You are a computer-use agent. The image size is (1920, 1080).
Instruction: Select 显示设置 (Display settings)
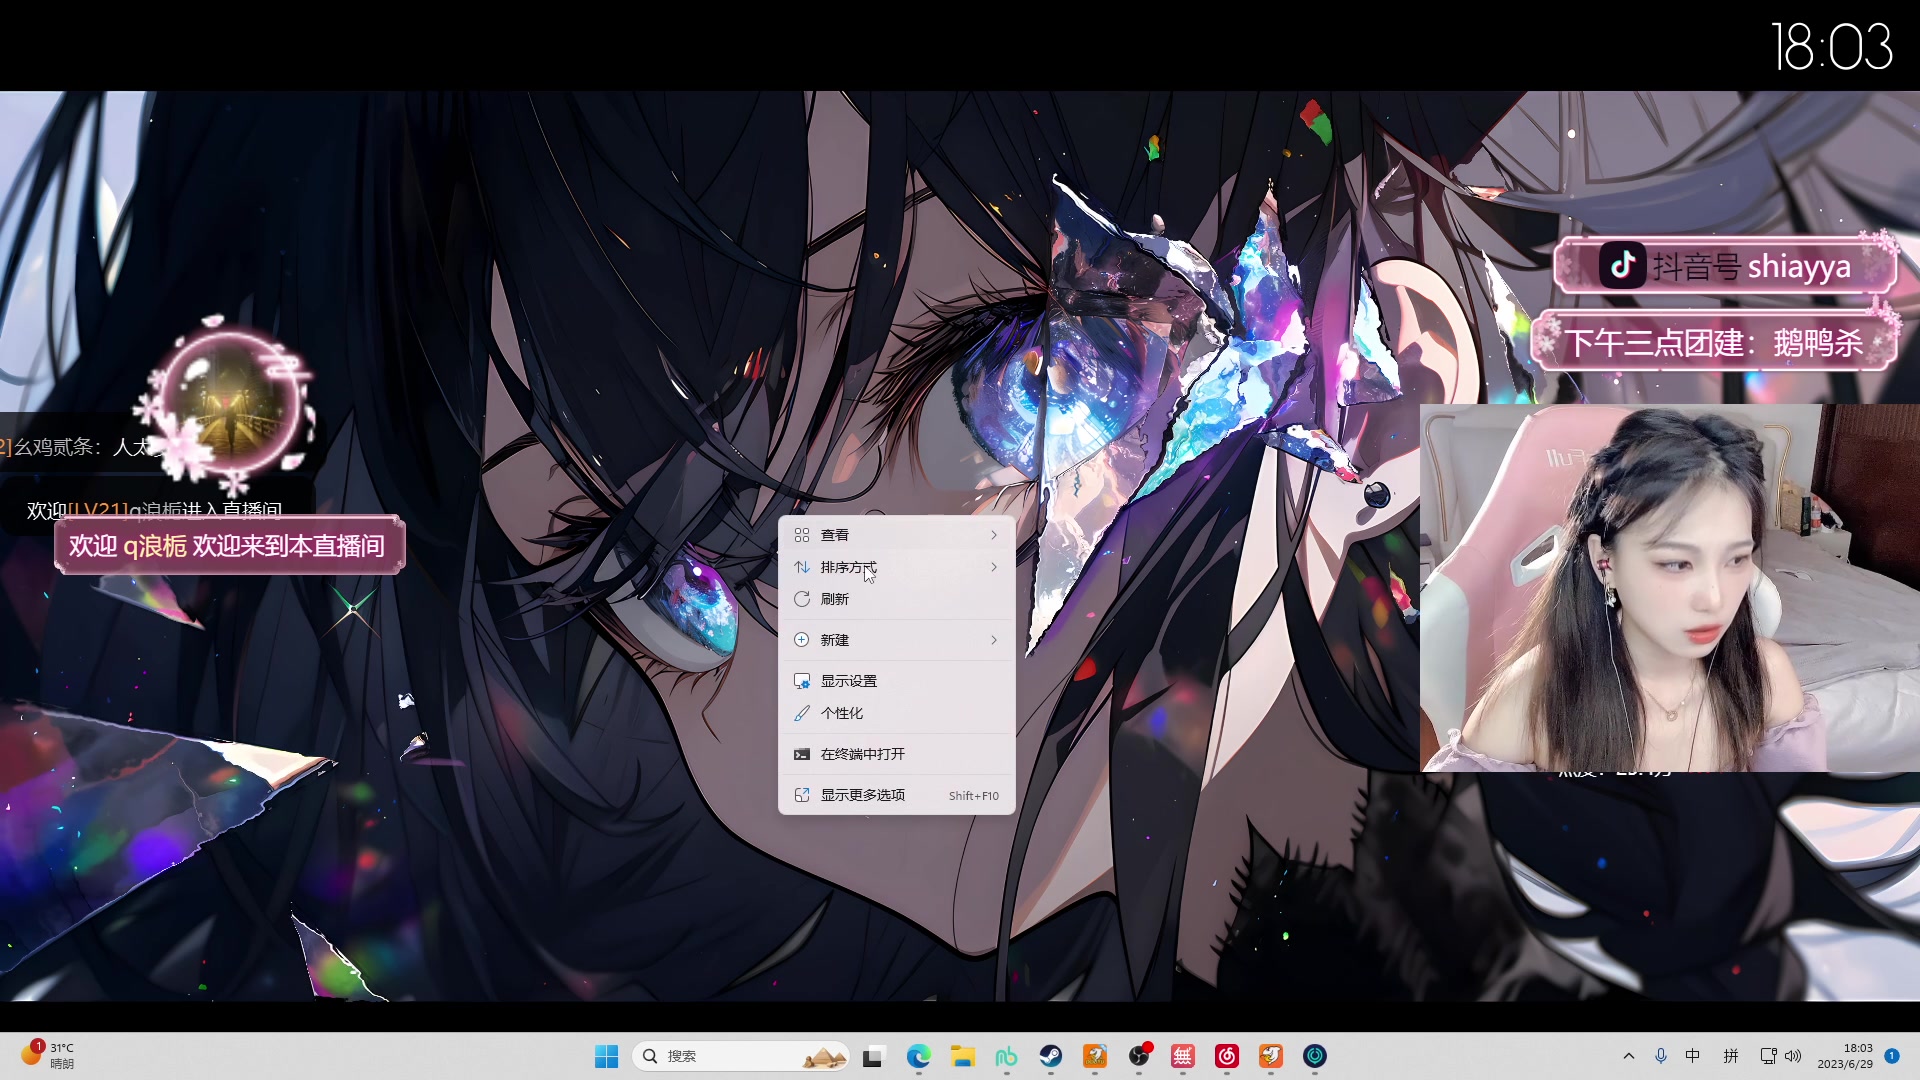[x=896, y=681]
